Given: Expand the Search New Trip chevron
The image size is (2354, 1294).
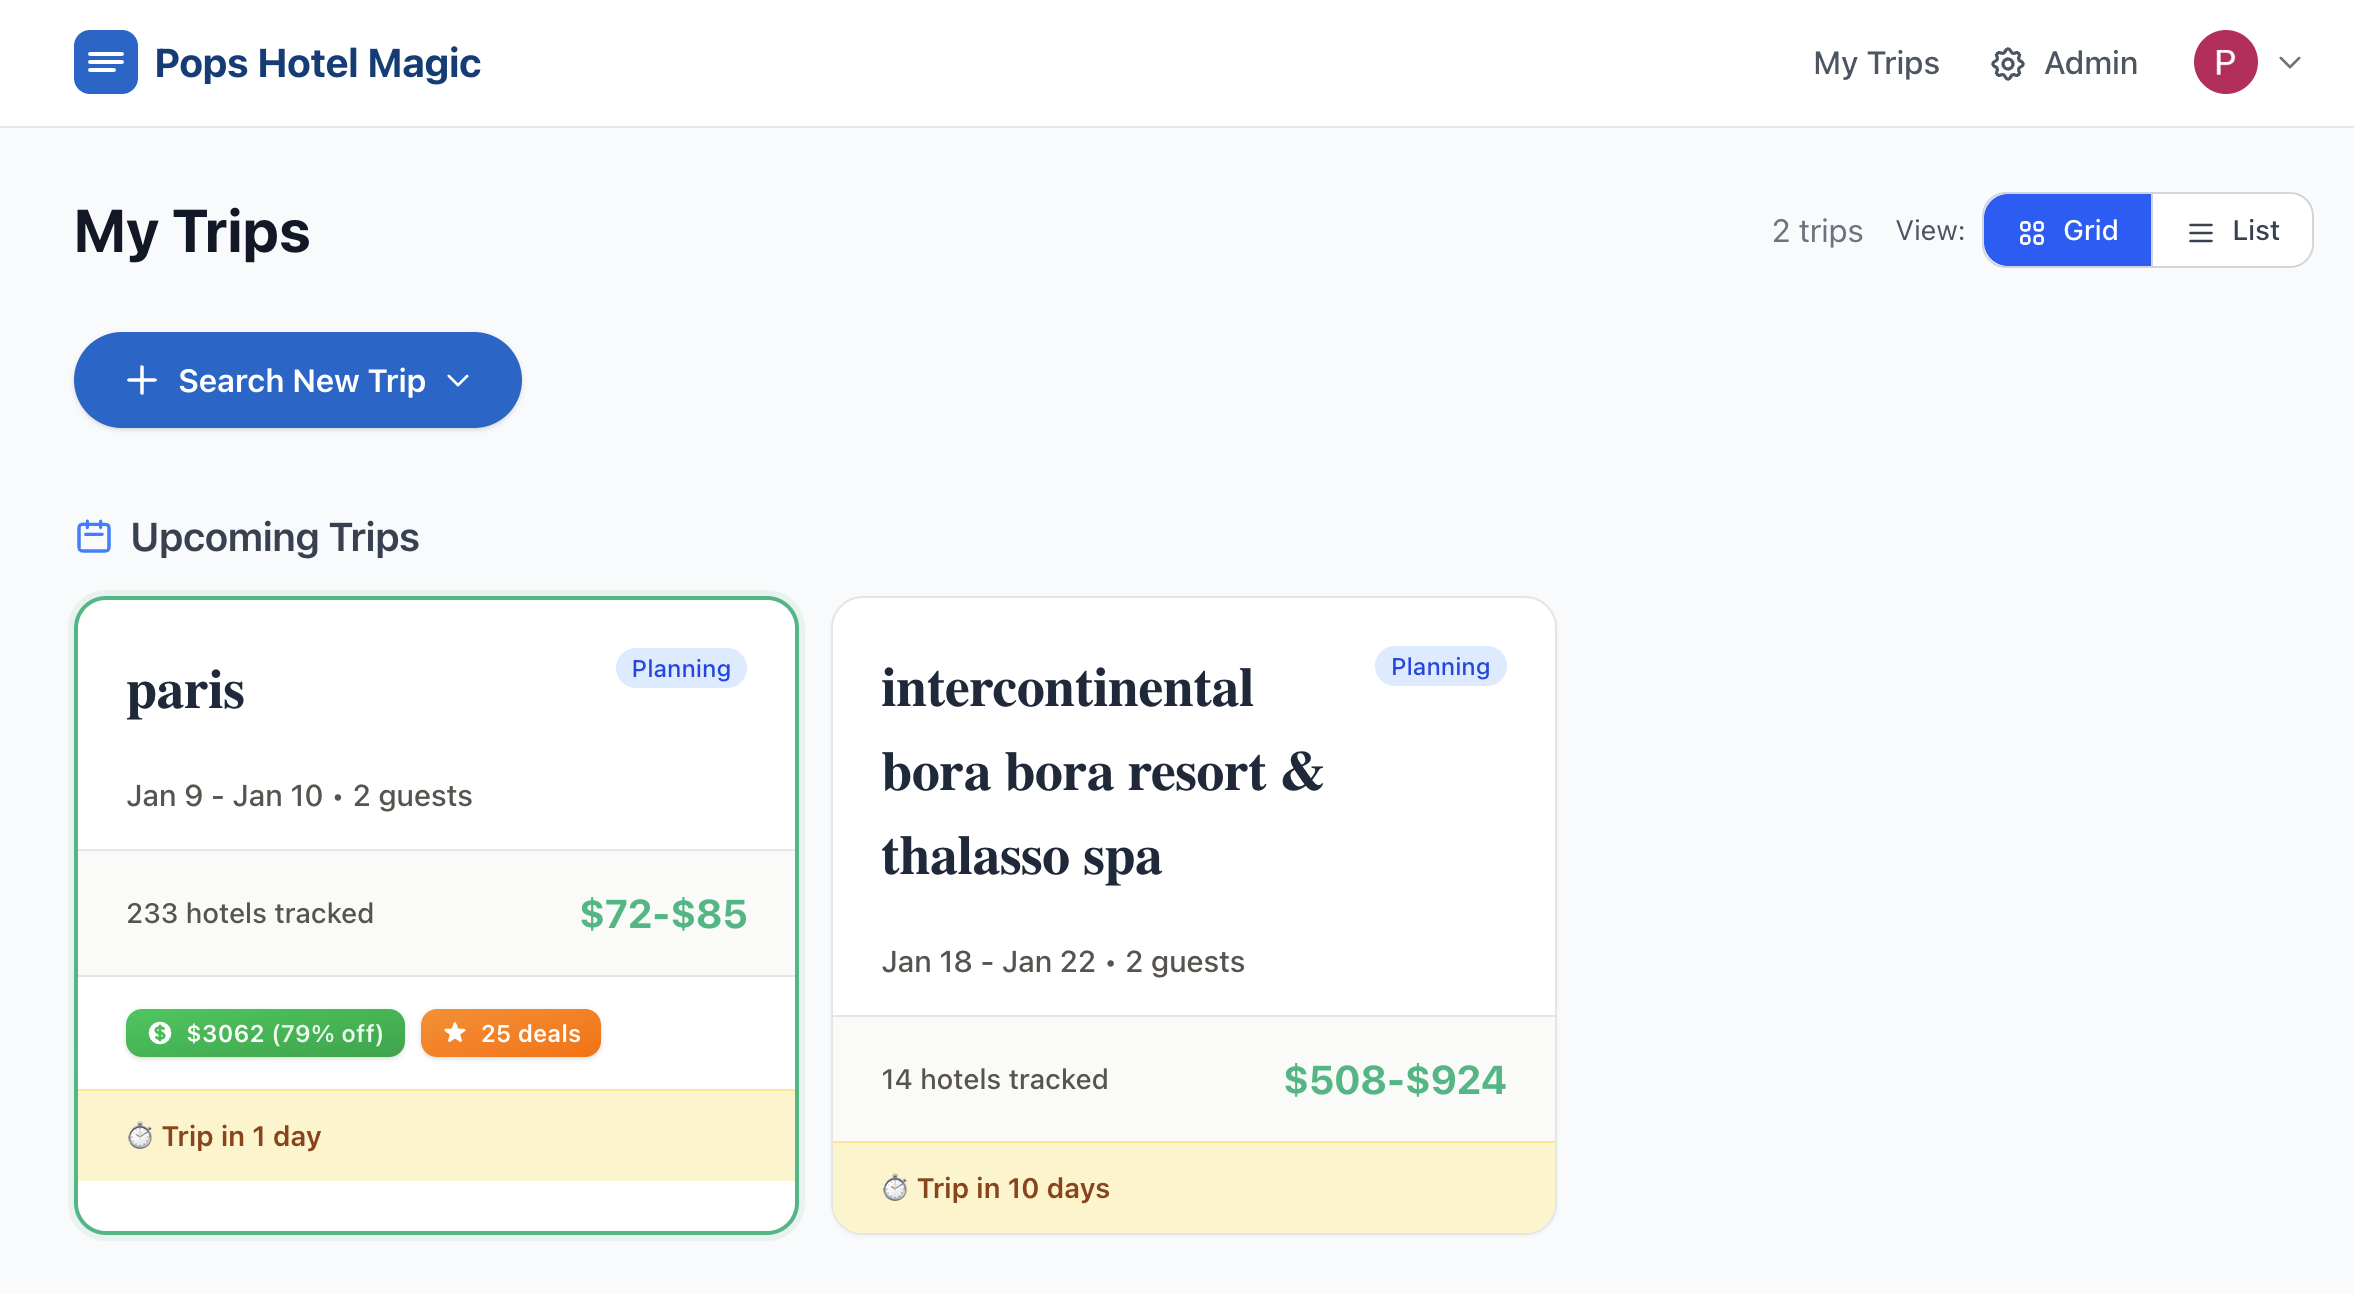Looking at the screenshot, I should tap(459, 380).
